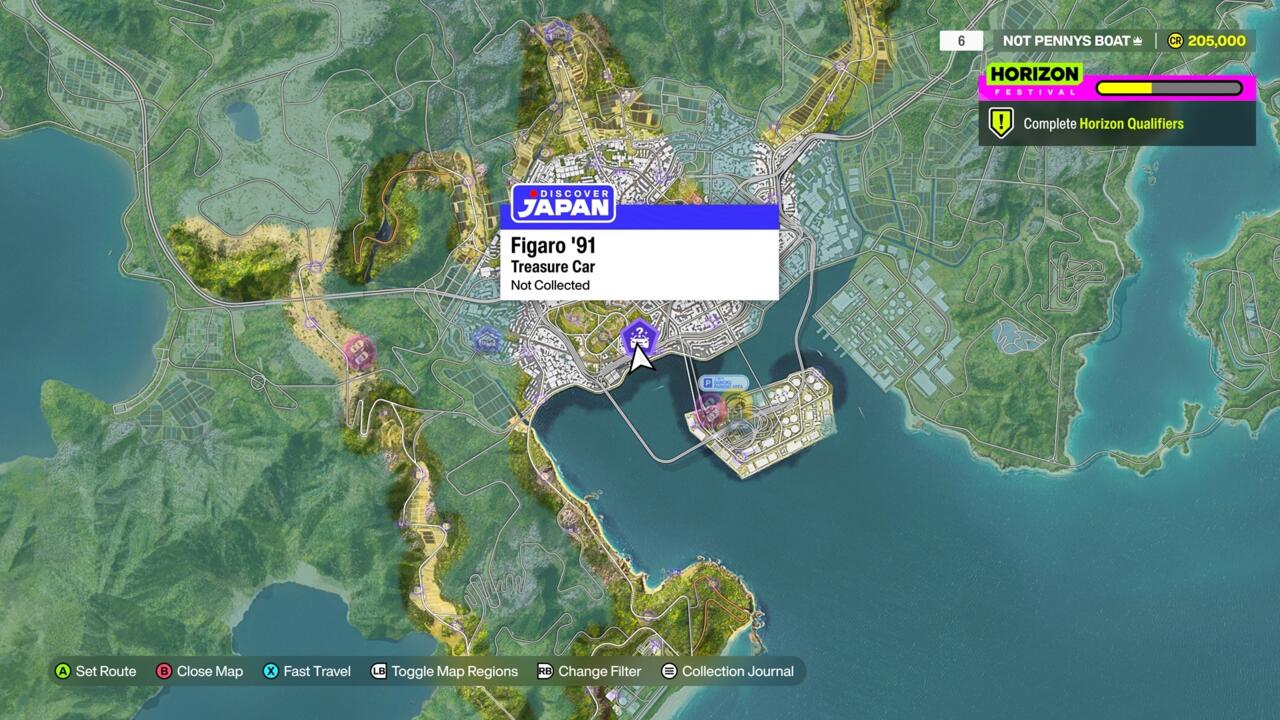Click the yellow CR credits coin icon
The image size is (1280, 720).
pyautogui.click(x=1175, y=41)
